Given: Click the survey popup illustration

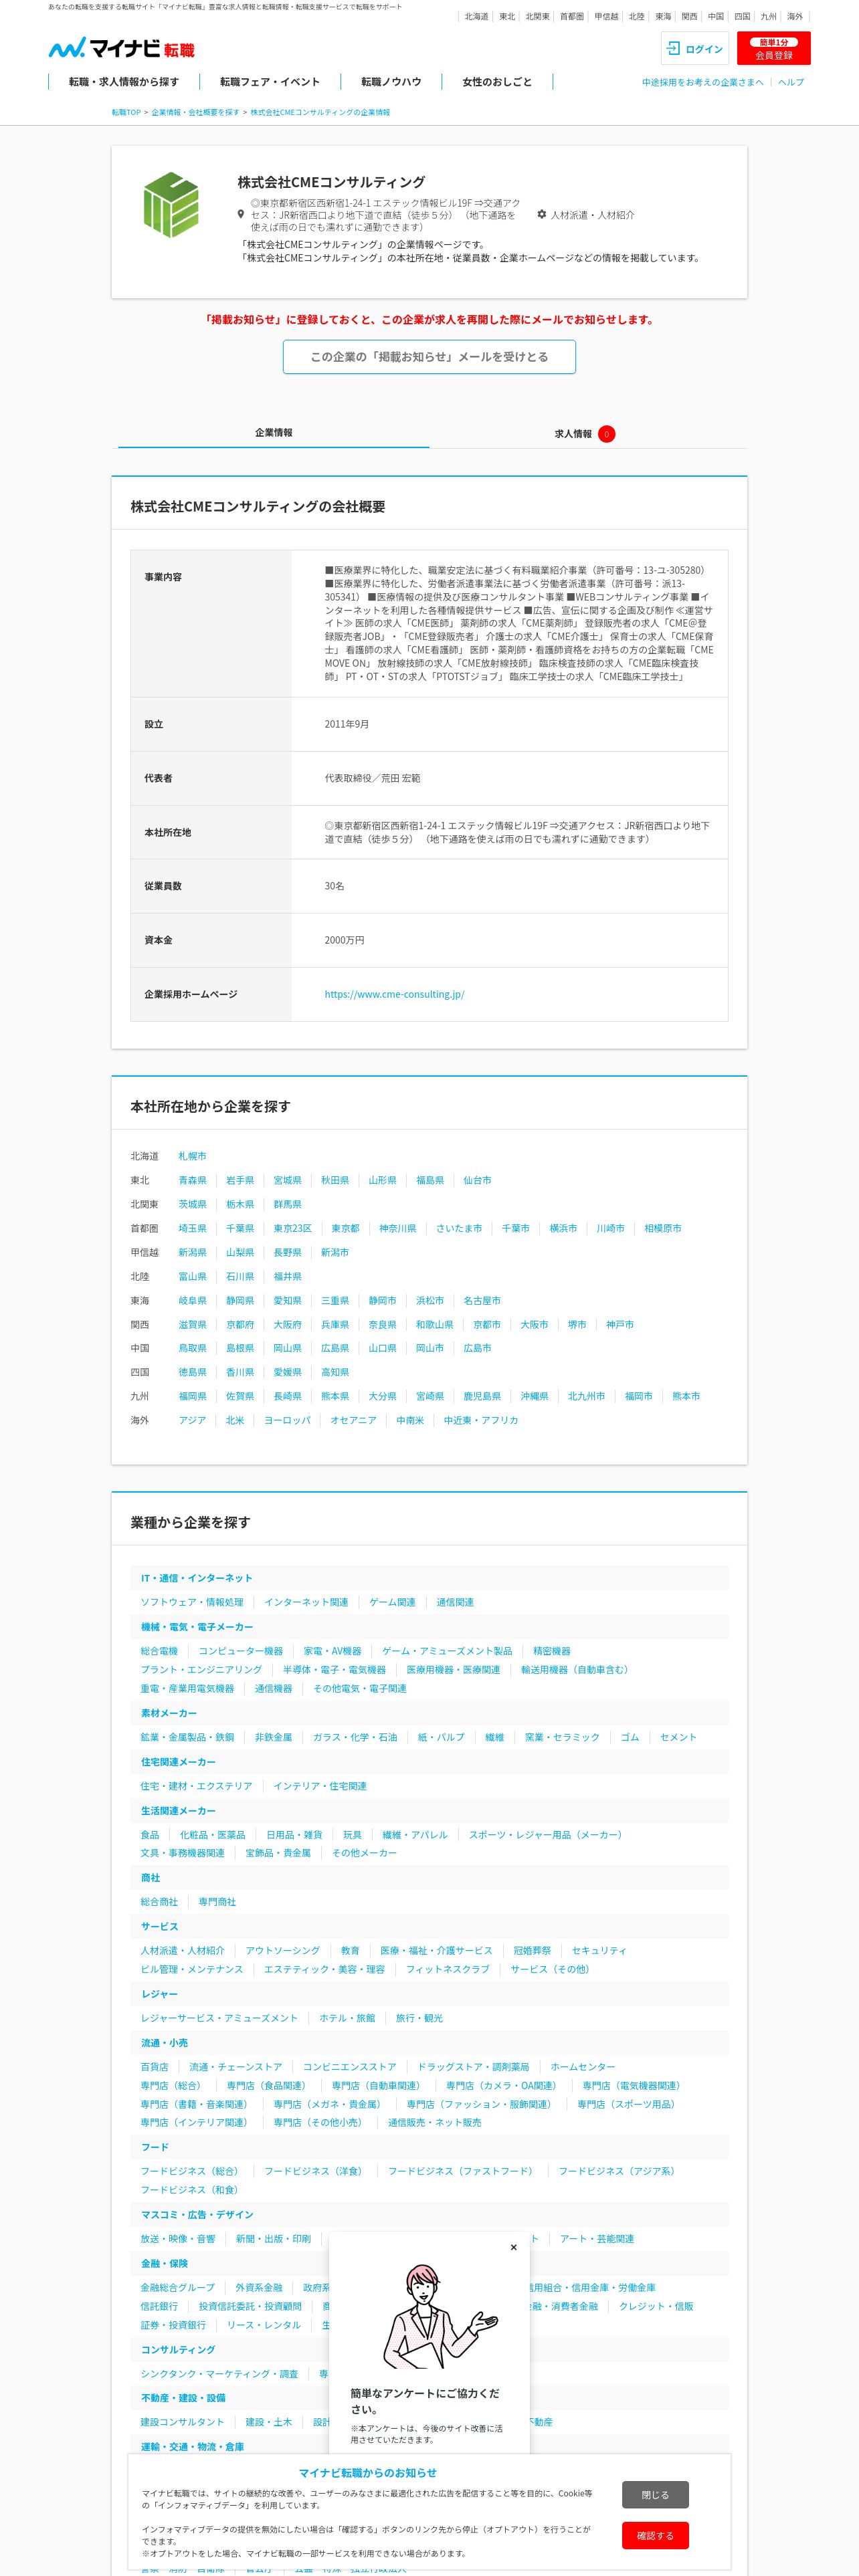Looking at the screenshot, I should click(439, 2317).
